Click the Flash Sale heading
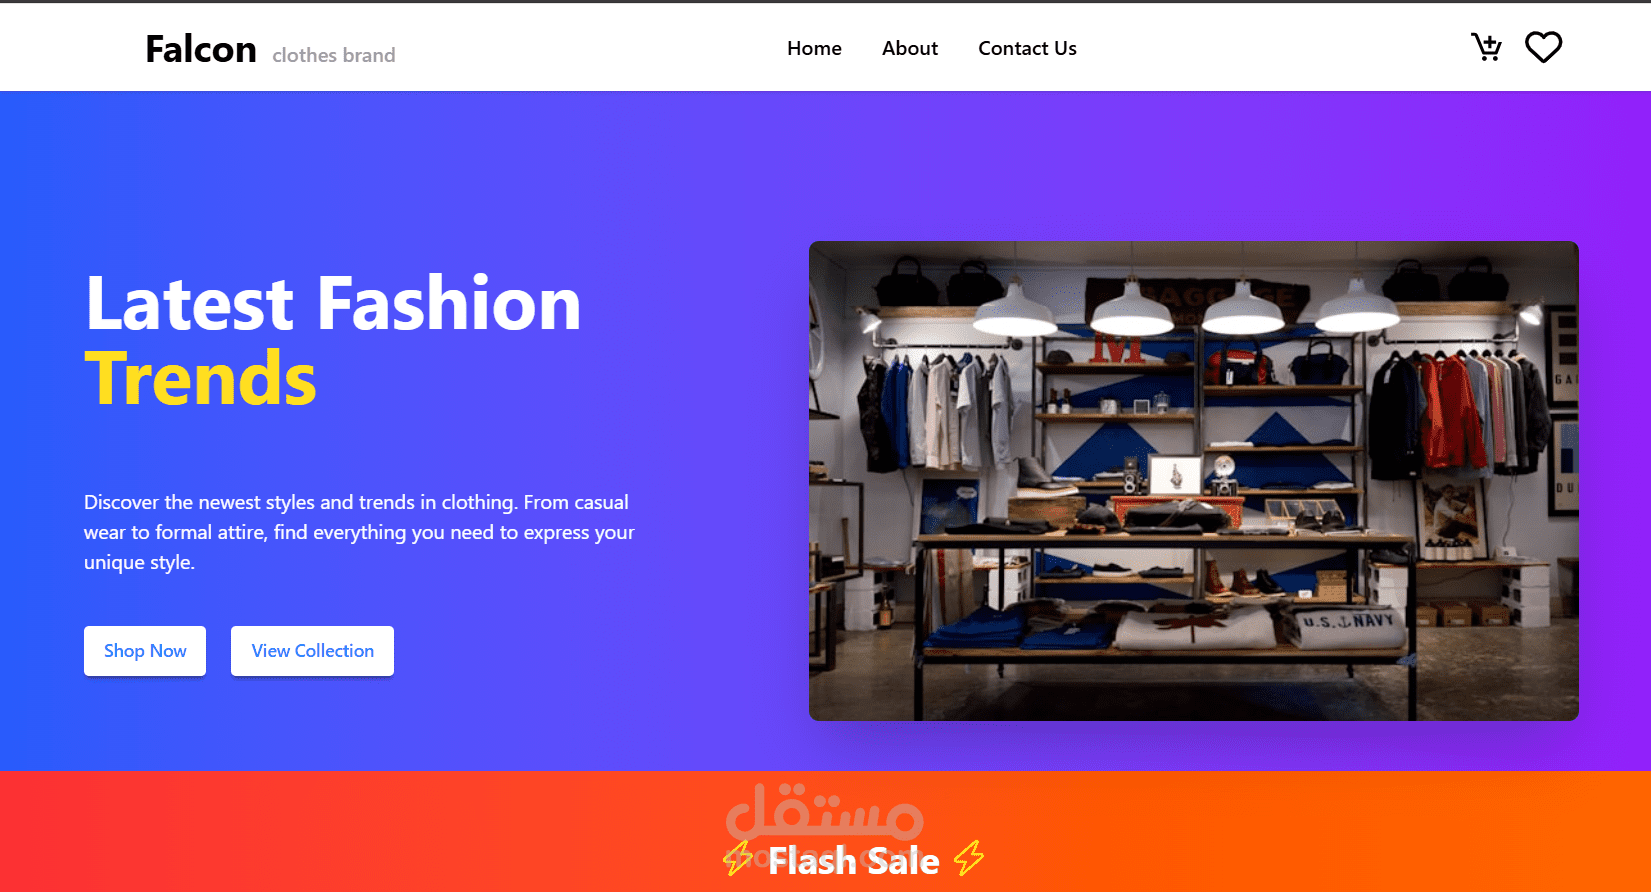Viewport: 1651px width, 892px height. pyautogui.click(x=854, y=860)
